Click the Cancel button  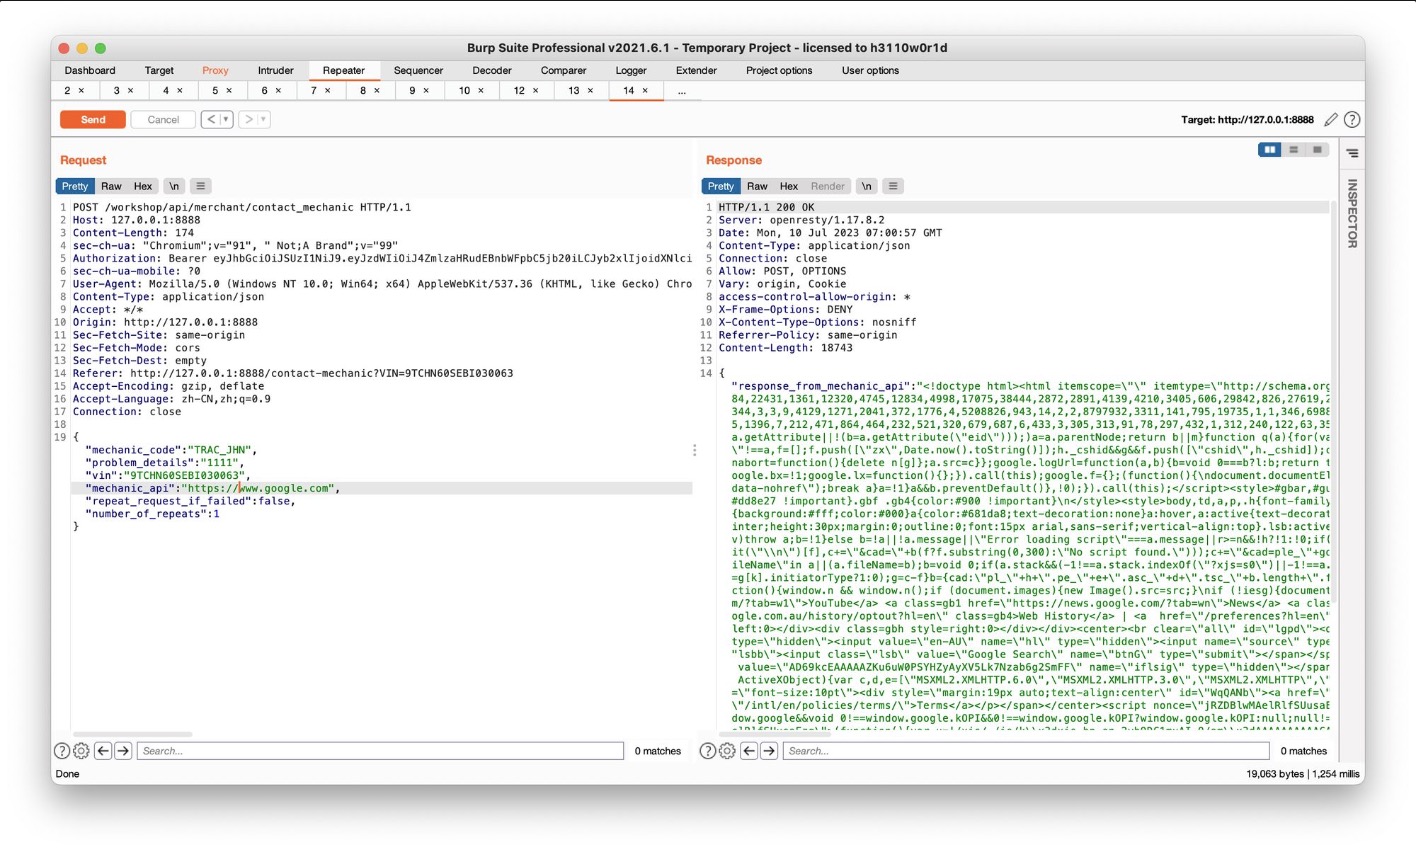tap(163, 120)
